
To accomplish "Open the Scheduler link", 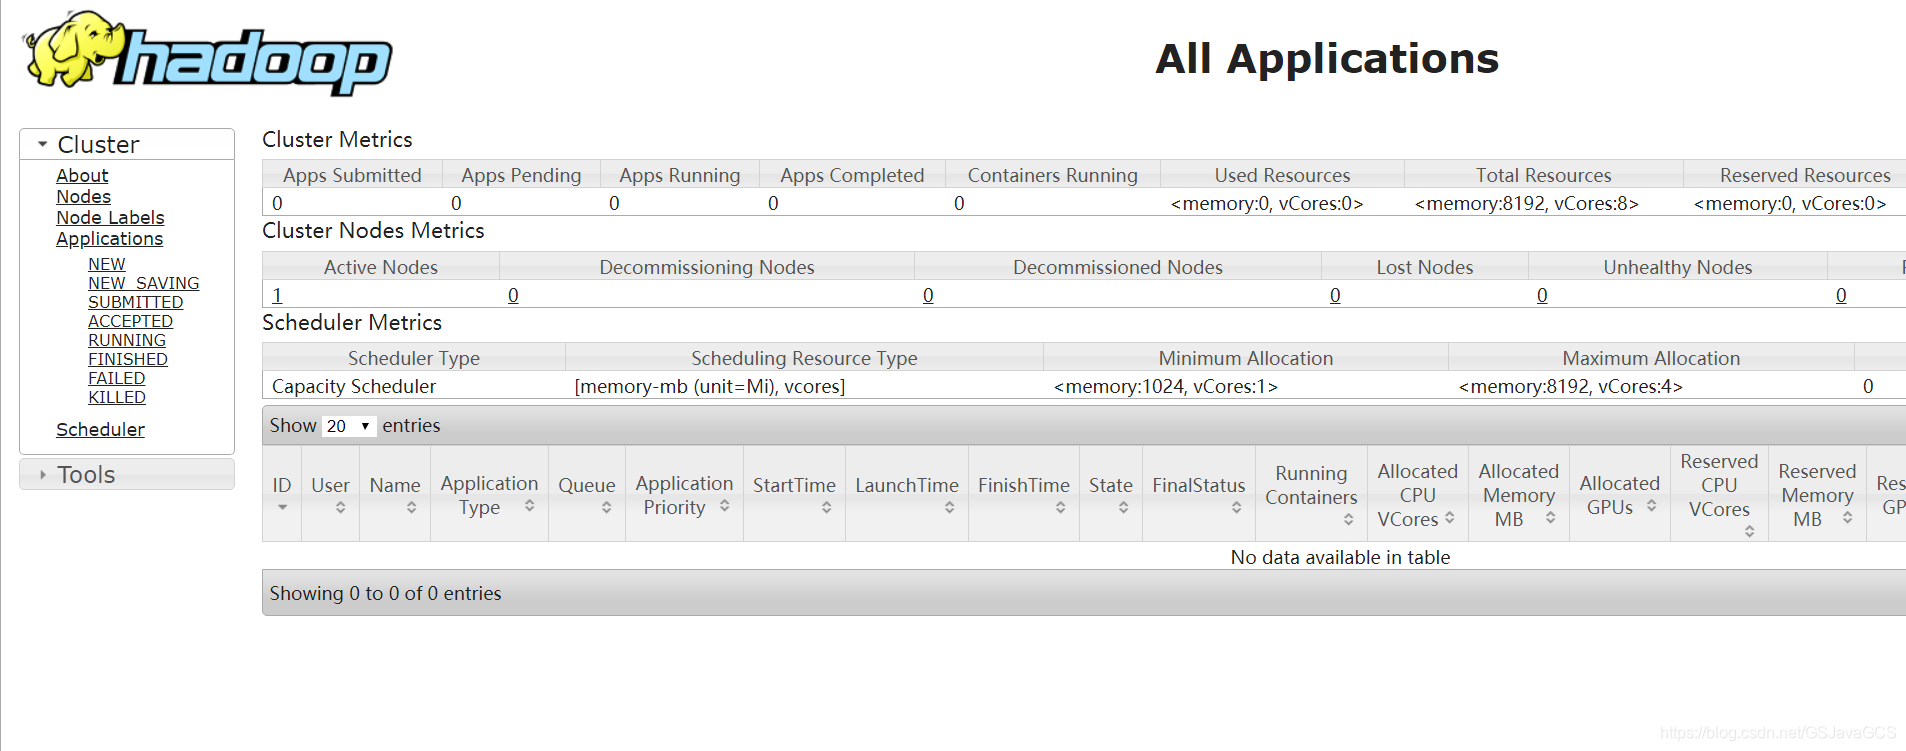I will [100, 429].
